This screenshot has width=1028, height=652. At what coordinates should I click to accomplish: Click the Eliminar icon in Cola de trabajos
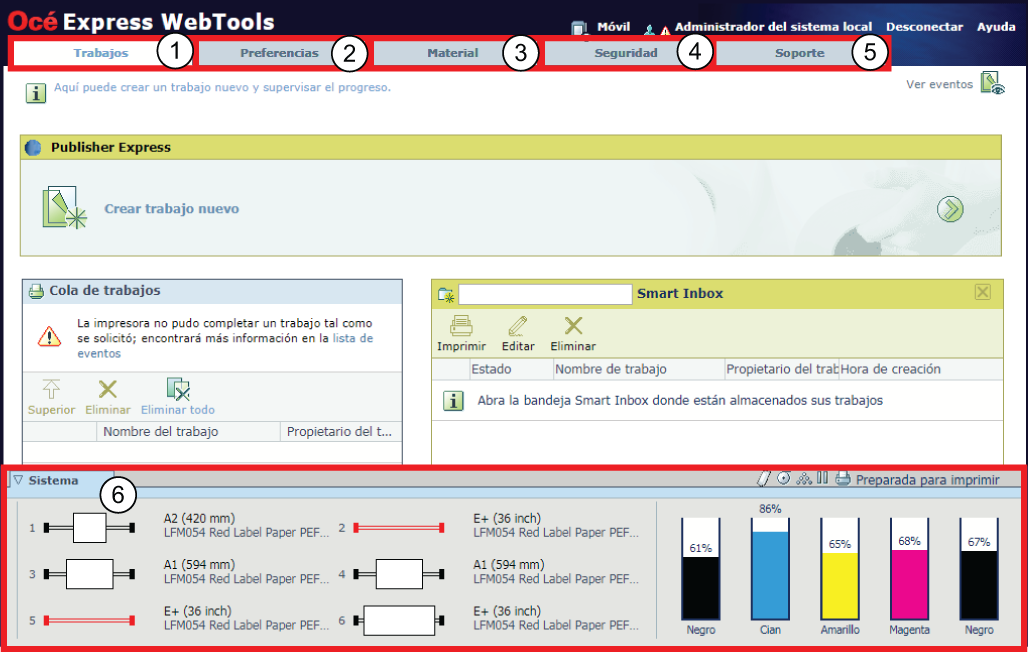108,389
